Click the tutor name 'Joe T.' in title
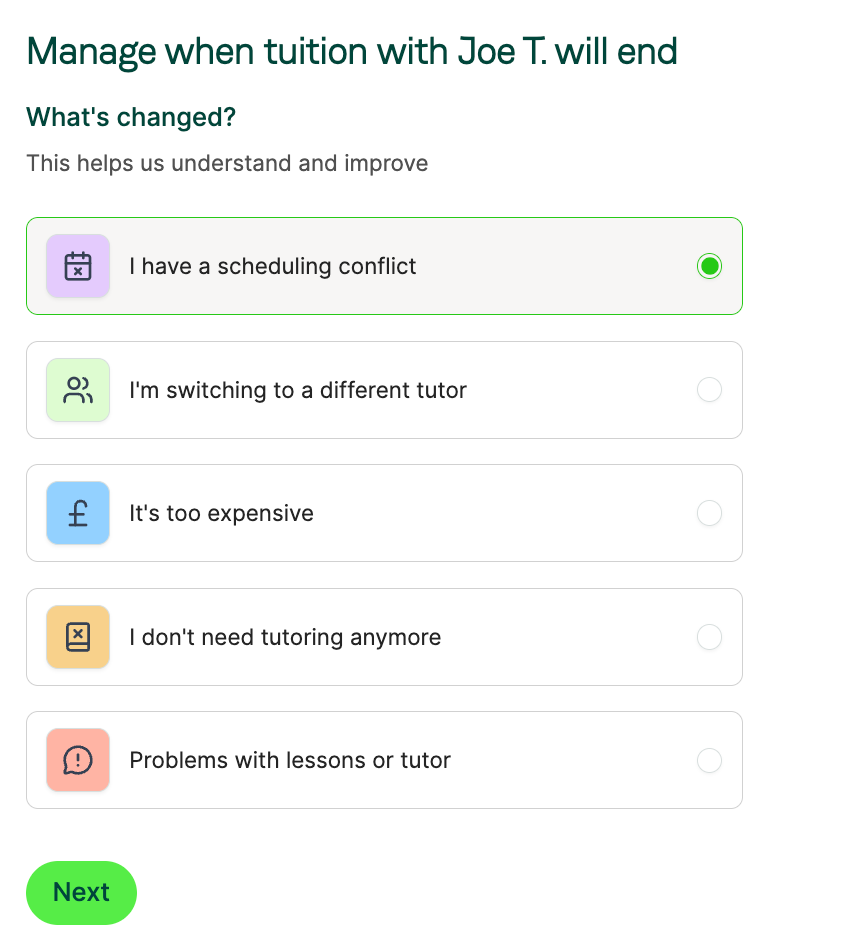 pos(502,52)
